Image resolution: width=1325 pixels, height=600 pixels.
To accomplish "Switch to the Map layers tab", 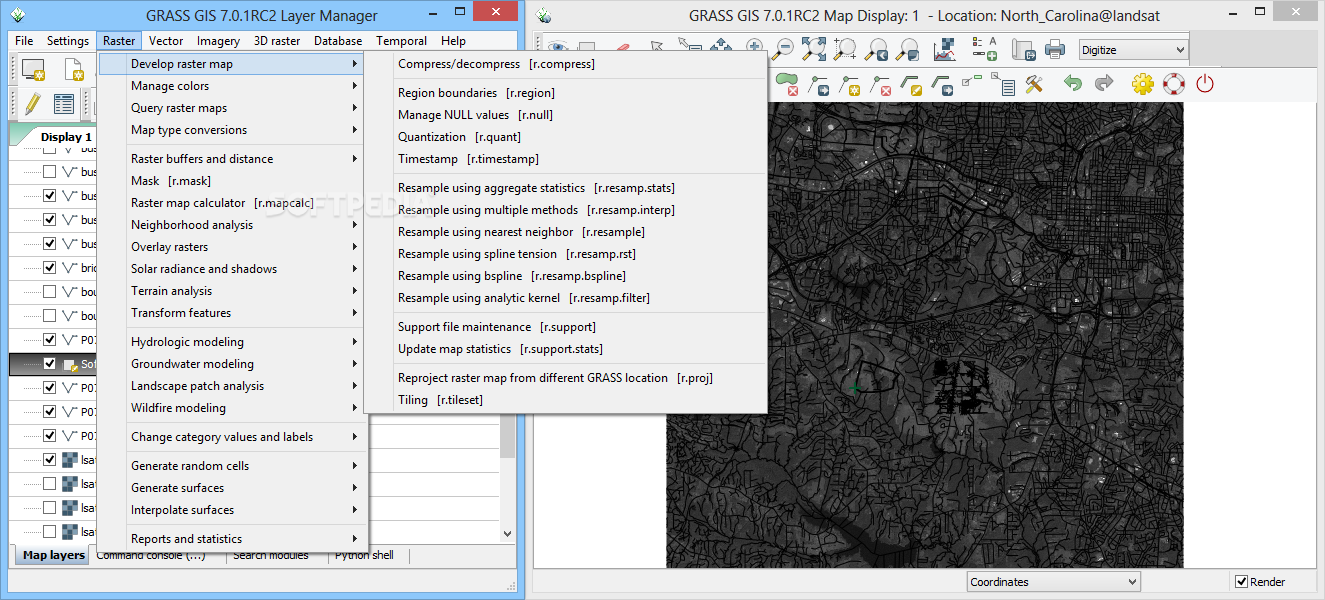I will (x=53, y=556).
